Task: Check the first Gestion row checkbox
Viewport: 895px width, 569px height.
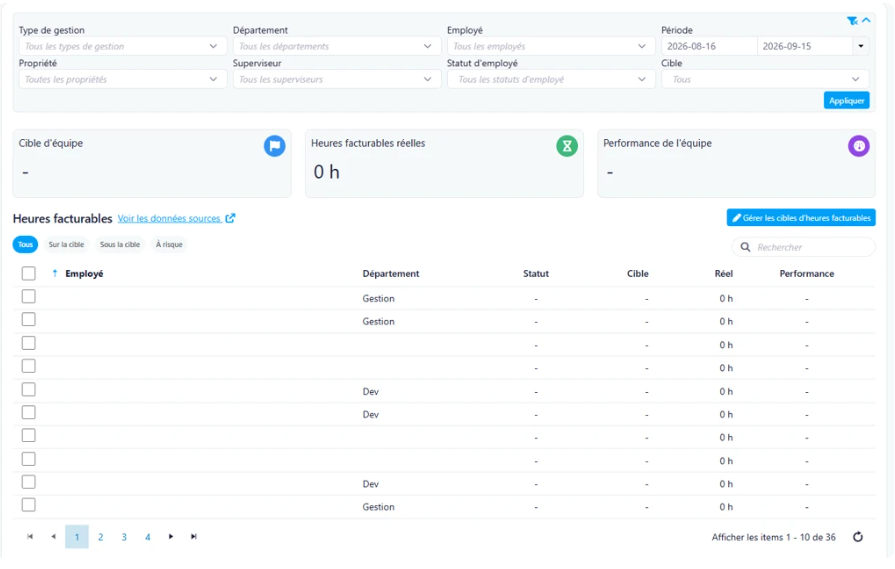Action: (29, 297)
